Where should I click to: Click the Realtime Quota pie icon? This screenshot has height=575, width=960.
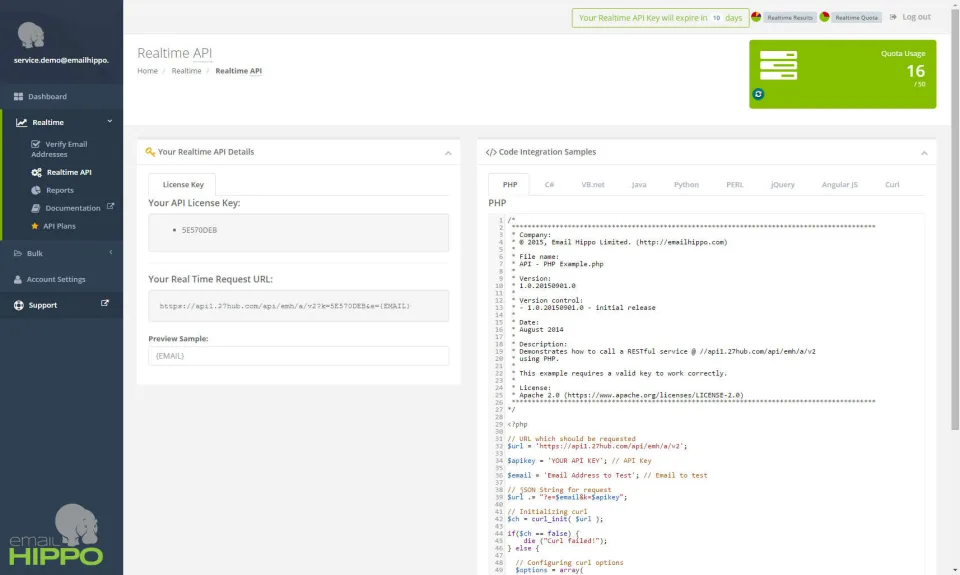[824, 17]
